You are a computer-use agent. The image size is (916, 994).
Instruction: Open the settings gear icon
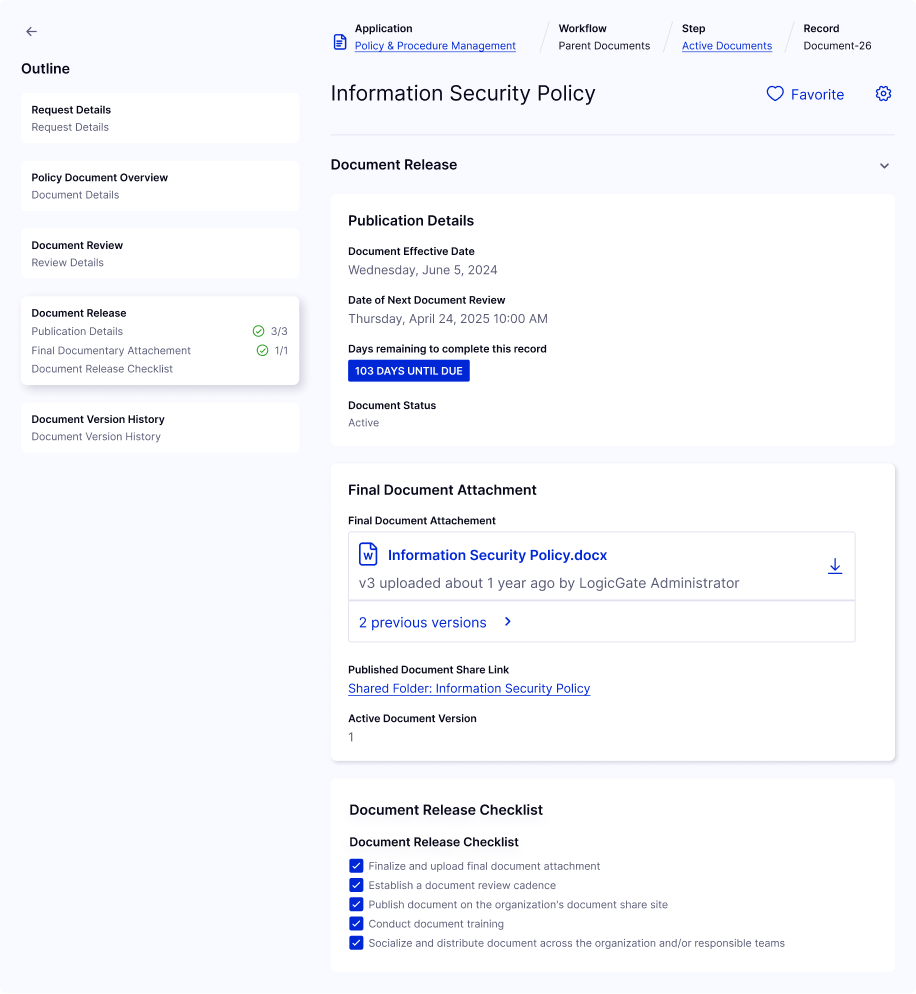point(883,94)
